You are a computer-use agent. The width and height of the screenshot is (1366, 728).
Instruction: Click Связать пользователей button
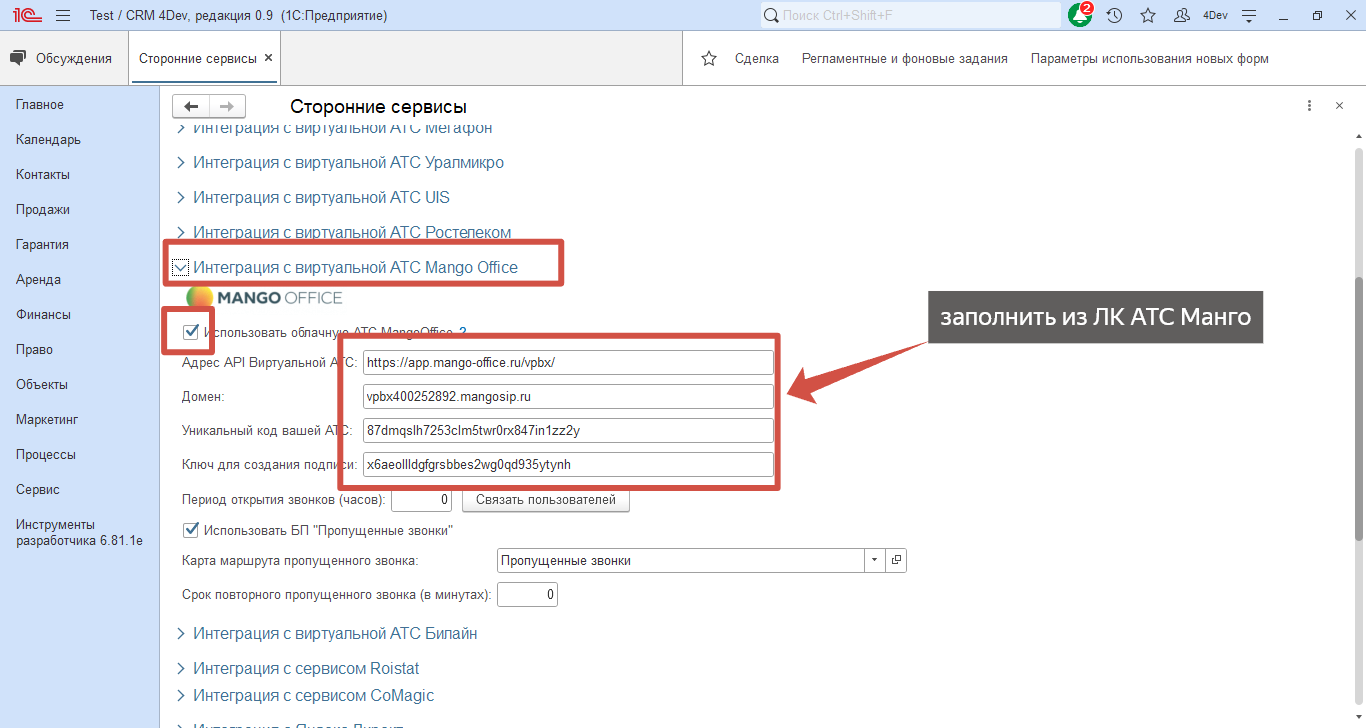coord(546,500)
